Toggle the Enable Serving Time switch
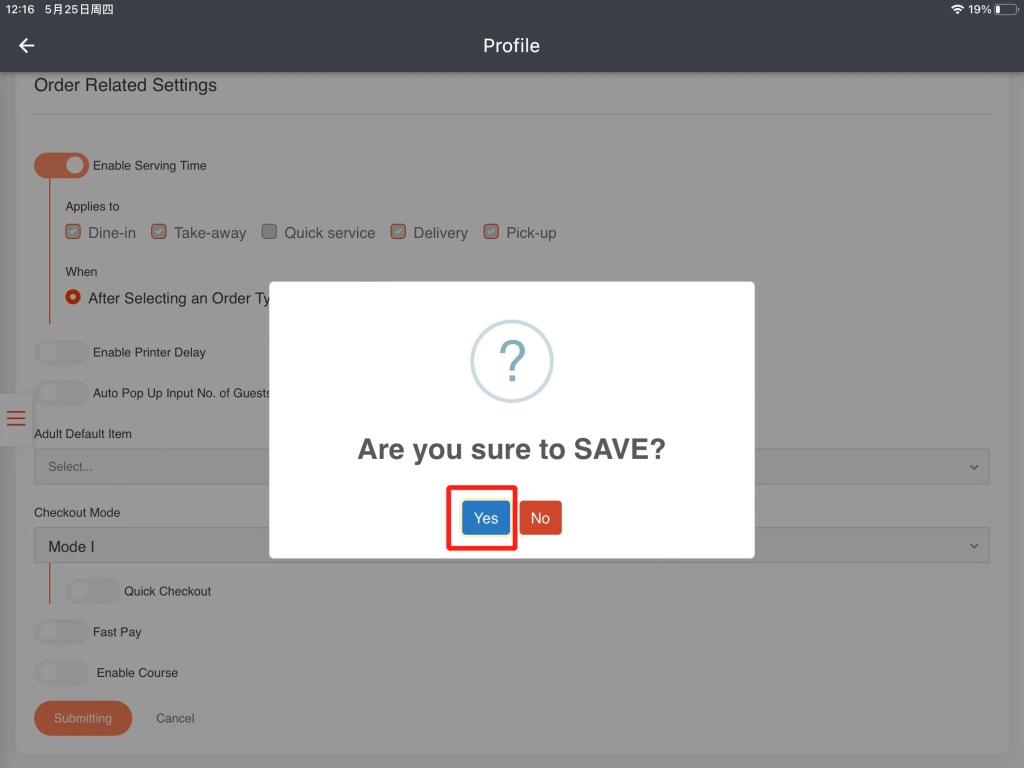This screenshot has height=768, width=1024. pos(62,166)
